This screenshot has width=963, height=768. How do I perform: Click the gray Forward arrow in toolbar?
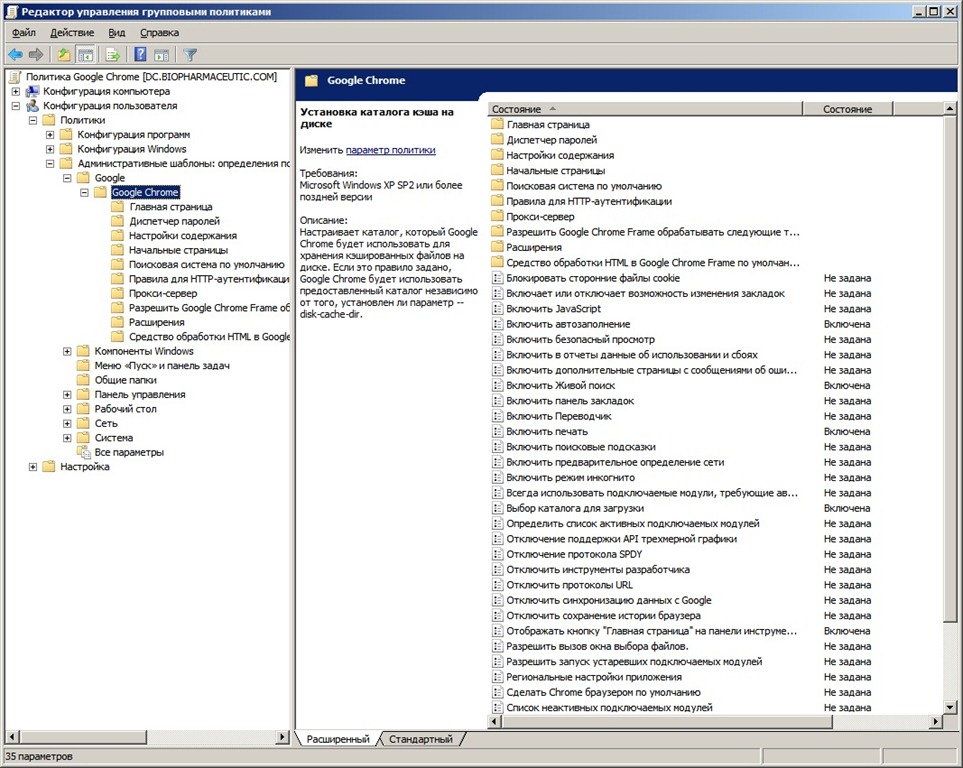[36, 55]
